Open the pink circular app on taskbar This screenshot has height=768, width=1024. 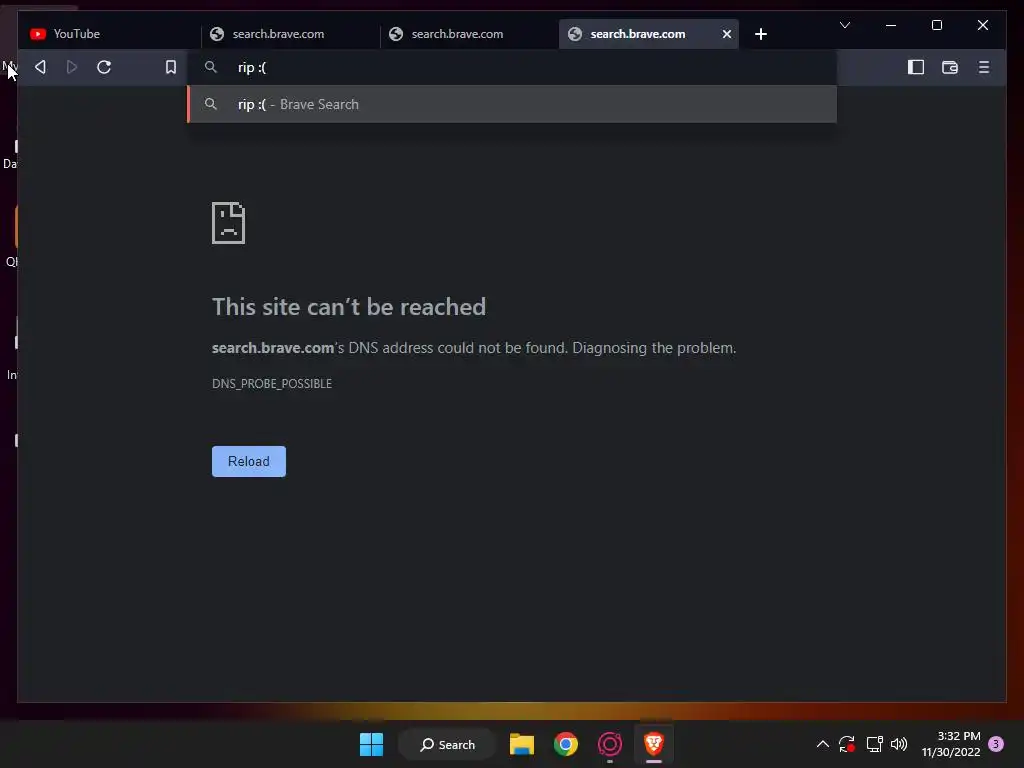609,744
